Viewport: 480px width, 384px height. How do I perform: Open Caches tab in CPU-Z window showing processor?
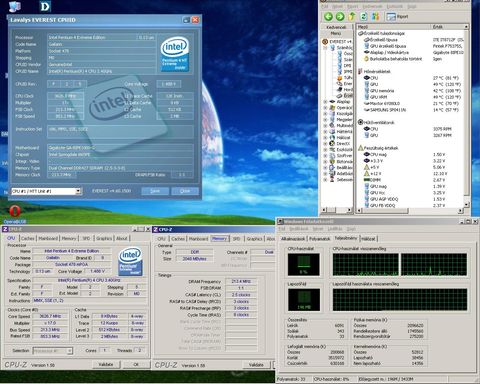(x=27, y=238)
